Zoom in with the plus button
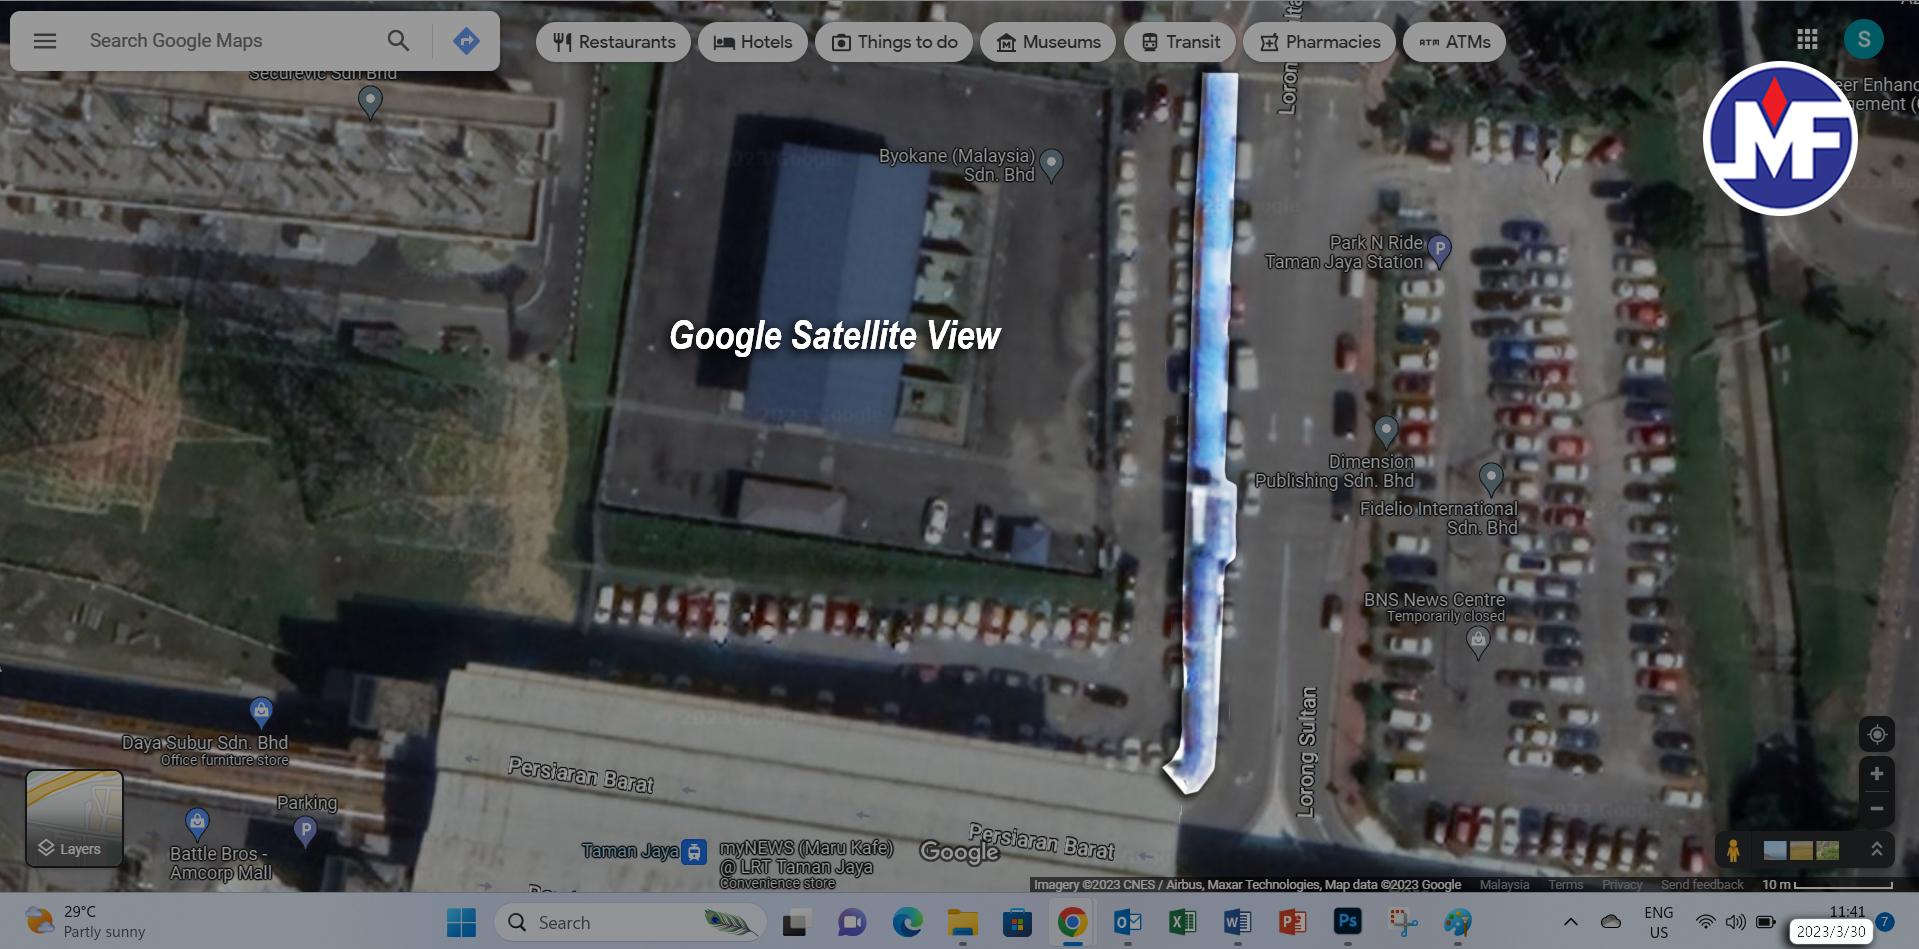This screenshot has width=1919, height=949. pos(1877,774)
